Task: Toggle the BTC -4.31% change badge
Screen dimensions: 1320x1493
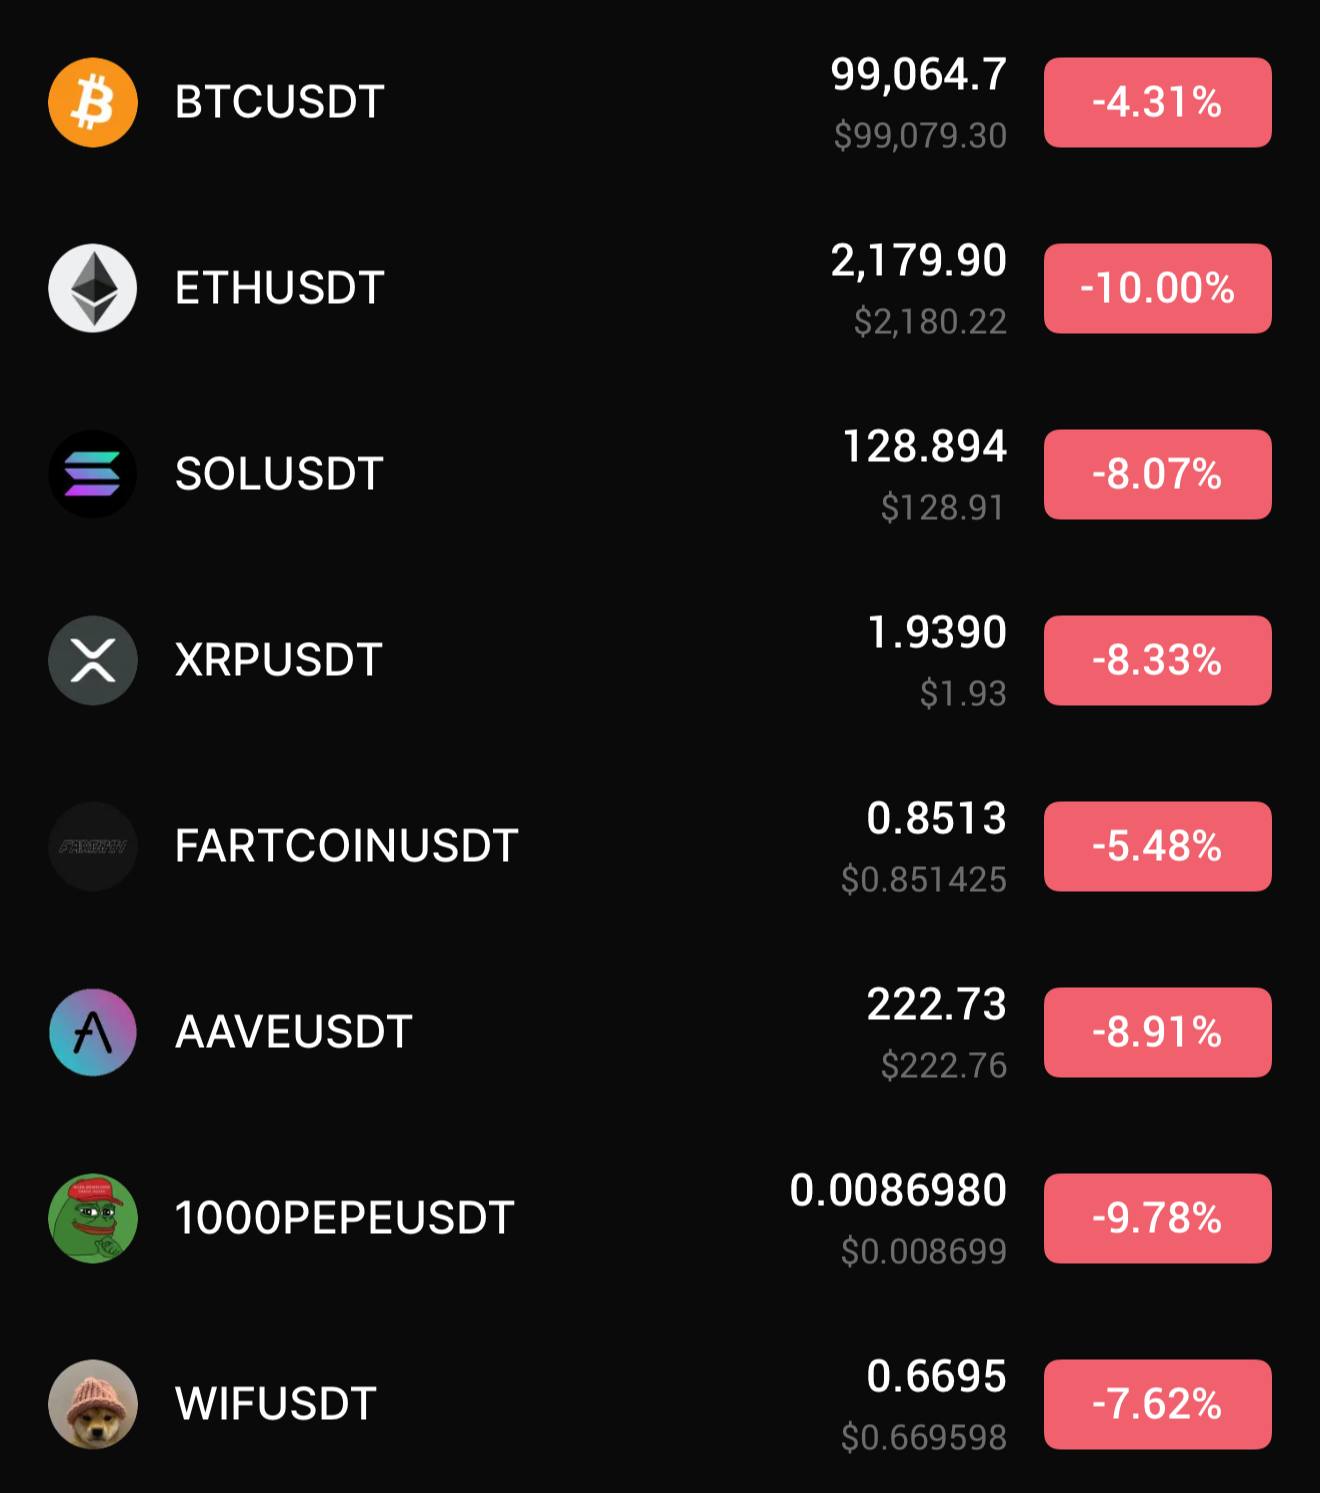Action: (1158, 102)
